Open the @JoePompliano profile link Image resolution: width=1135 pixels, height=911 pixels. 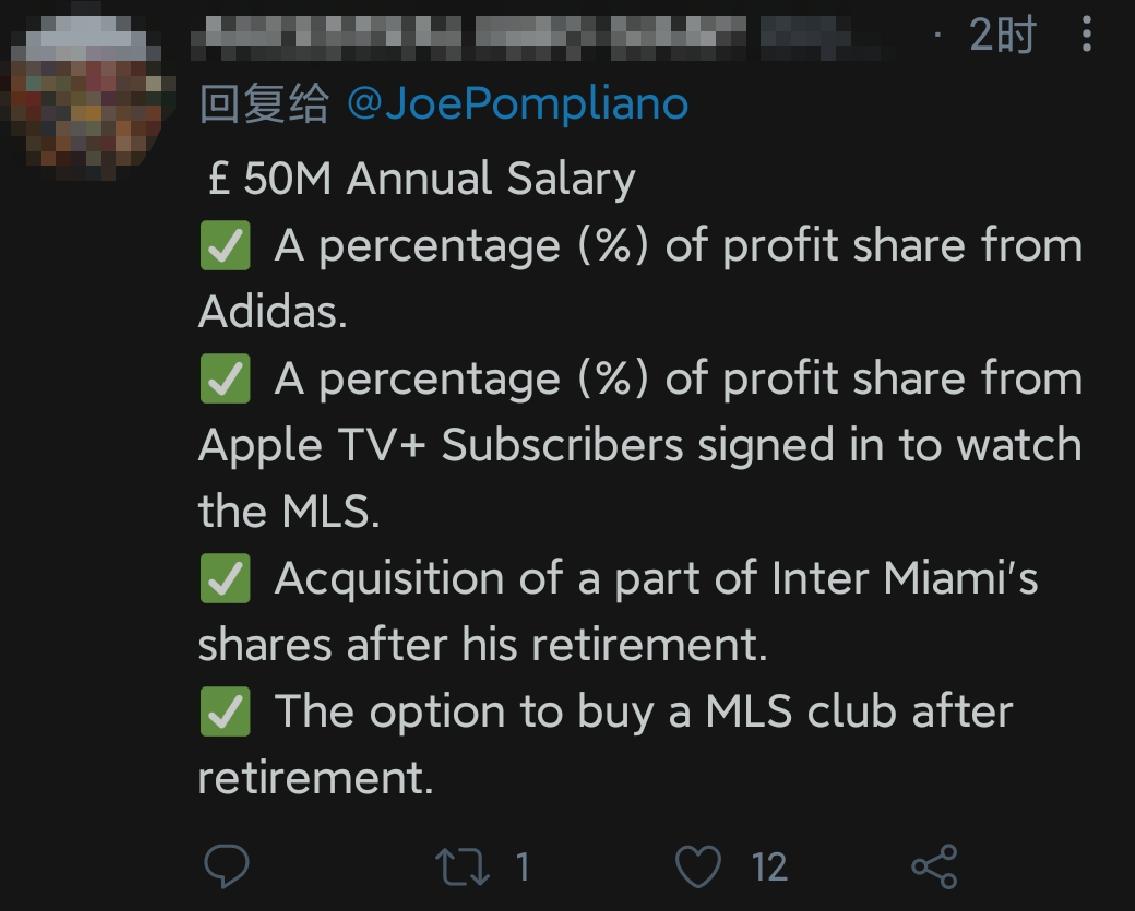click(517, 103)
